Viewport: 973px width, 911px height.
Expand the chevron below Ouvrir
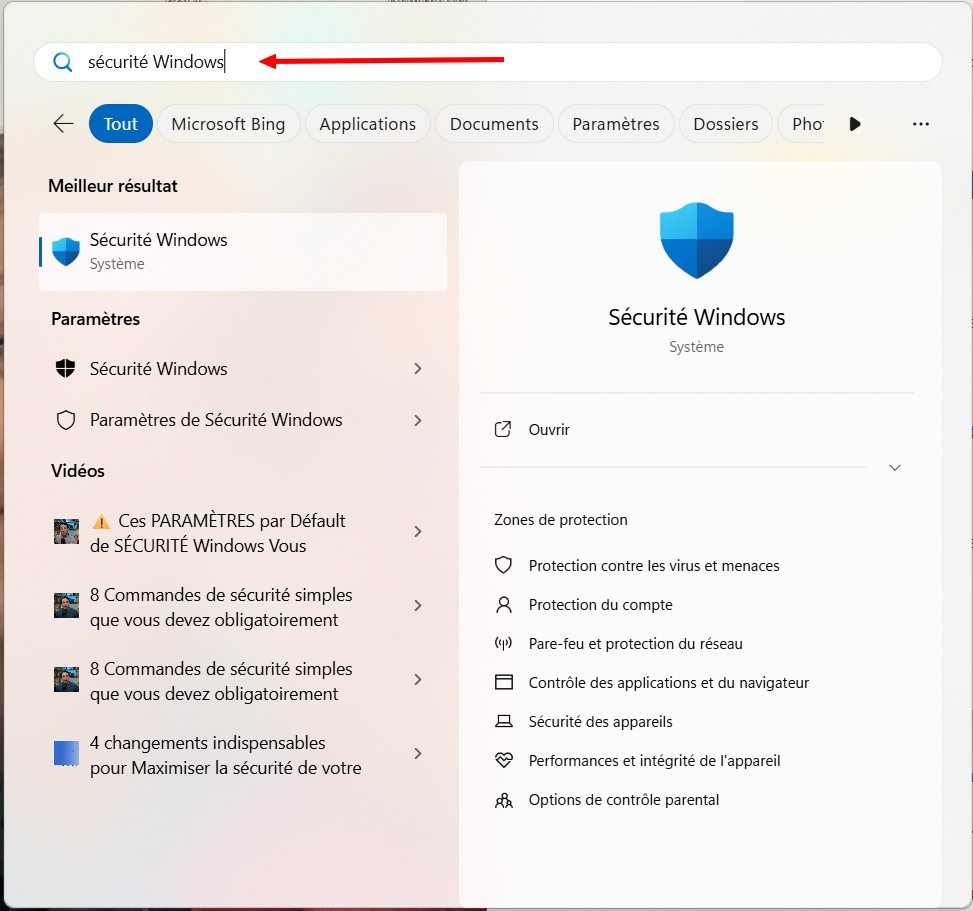pyautogui.click(x=895, y=468)
